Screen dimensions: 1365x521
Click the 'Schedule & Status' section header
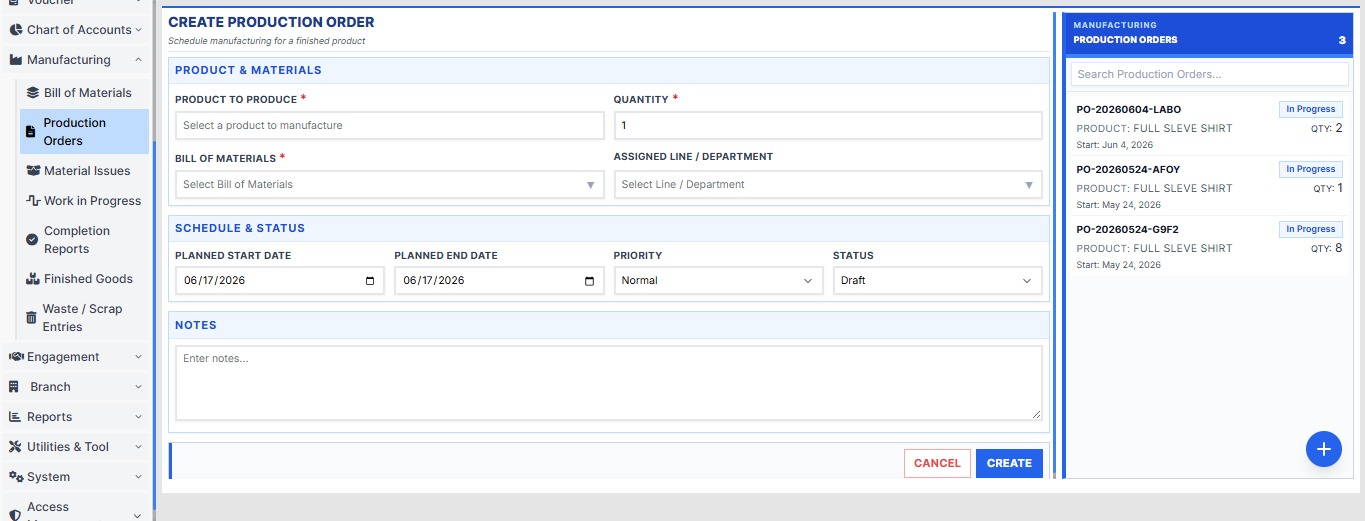pyautogui.click(x=608, y=228)
